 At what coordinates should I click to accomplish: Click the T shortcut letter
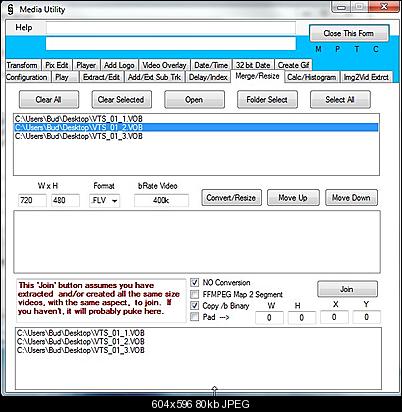tap(357, 49)
